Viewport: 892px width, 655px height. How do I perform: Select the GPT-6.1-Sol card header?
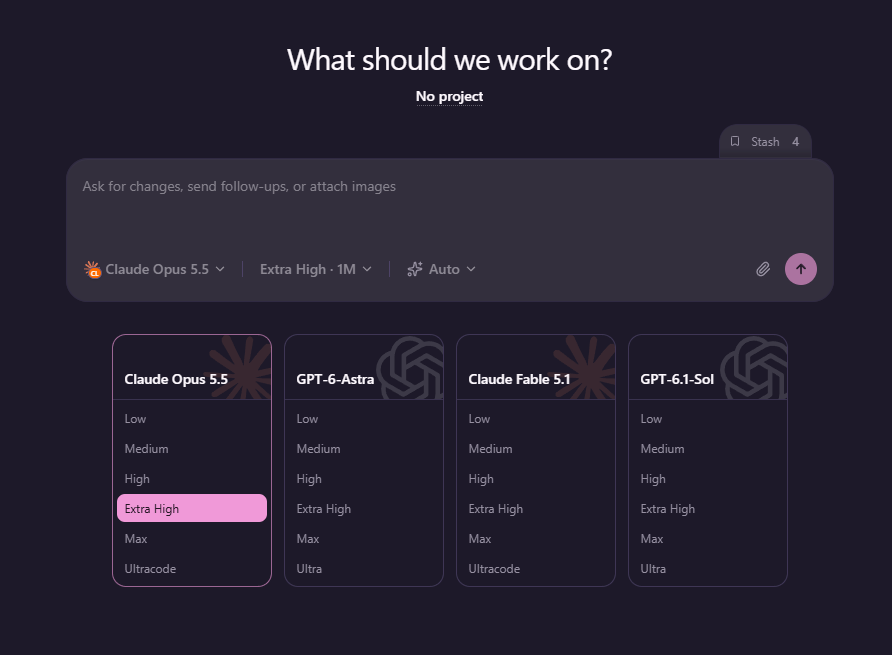(708, 368)
